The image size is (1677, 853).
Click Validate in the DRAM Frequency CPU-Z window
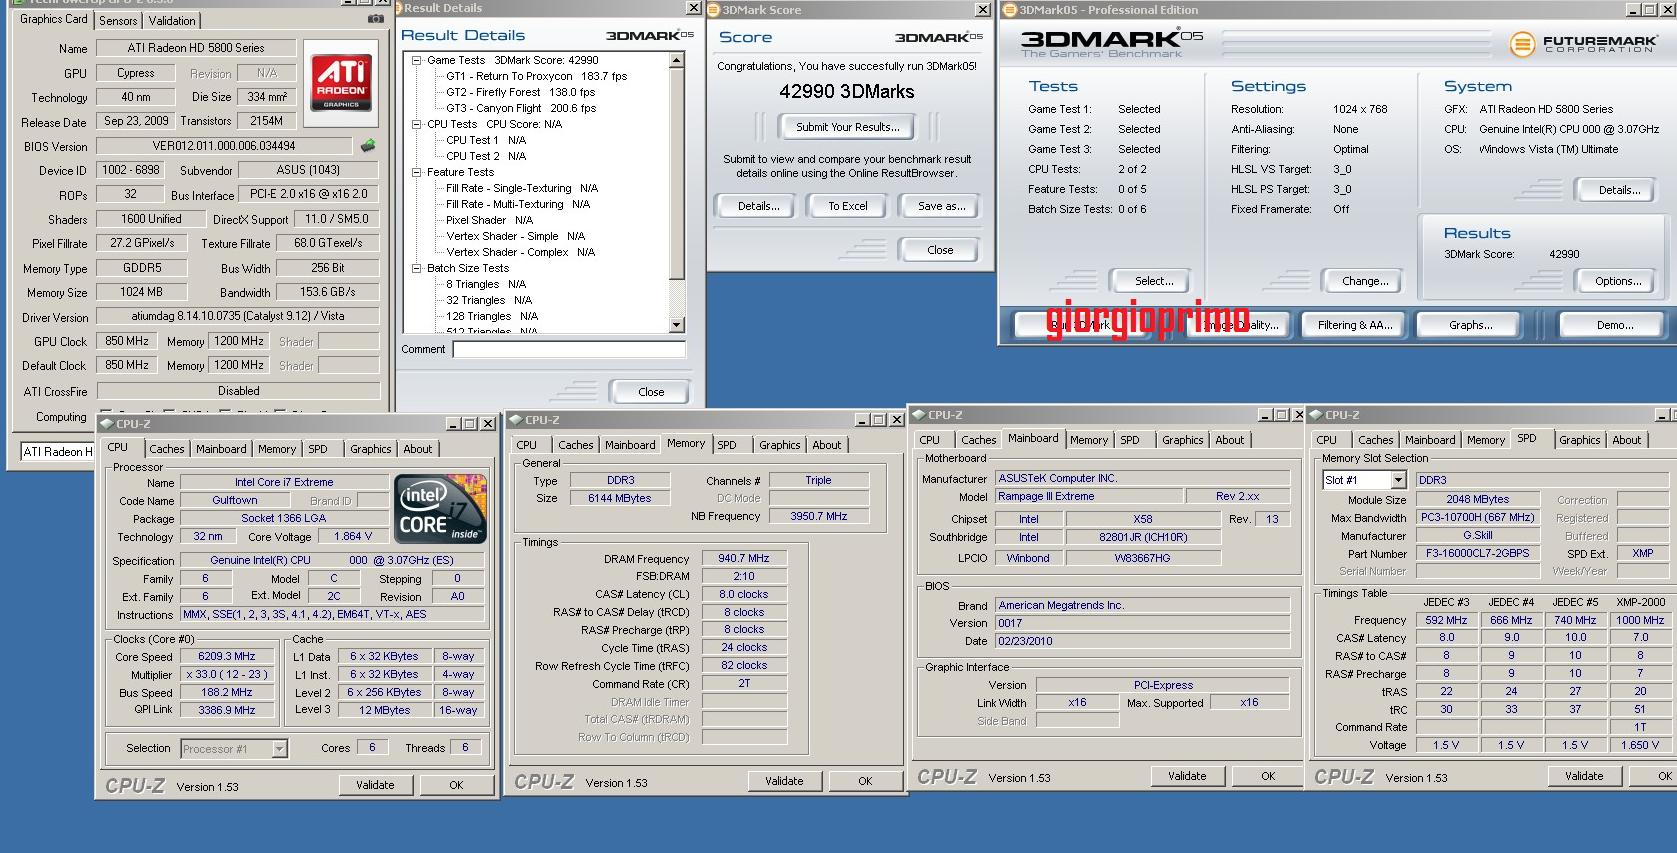(x=784, y=781)
